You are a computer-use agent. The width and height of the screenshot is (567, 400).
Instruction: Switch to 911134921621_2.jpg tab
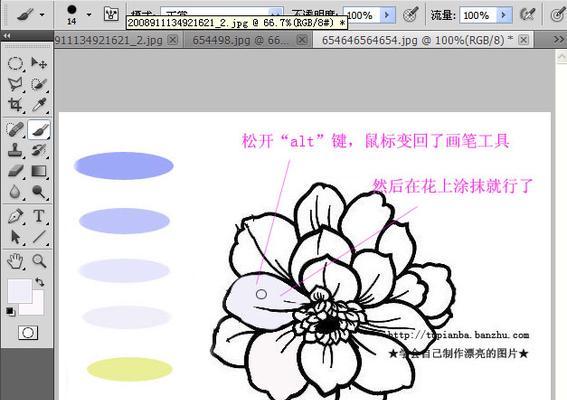pos(108,40)
